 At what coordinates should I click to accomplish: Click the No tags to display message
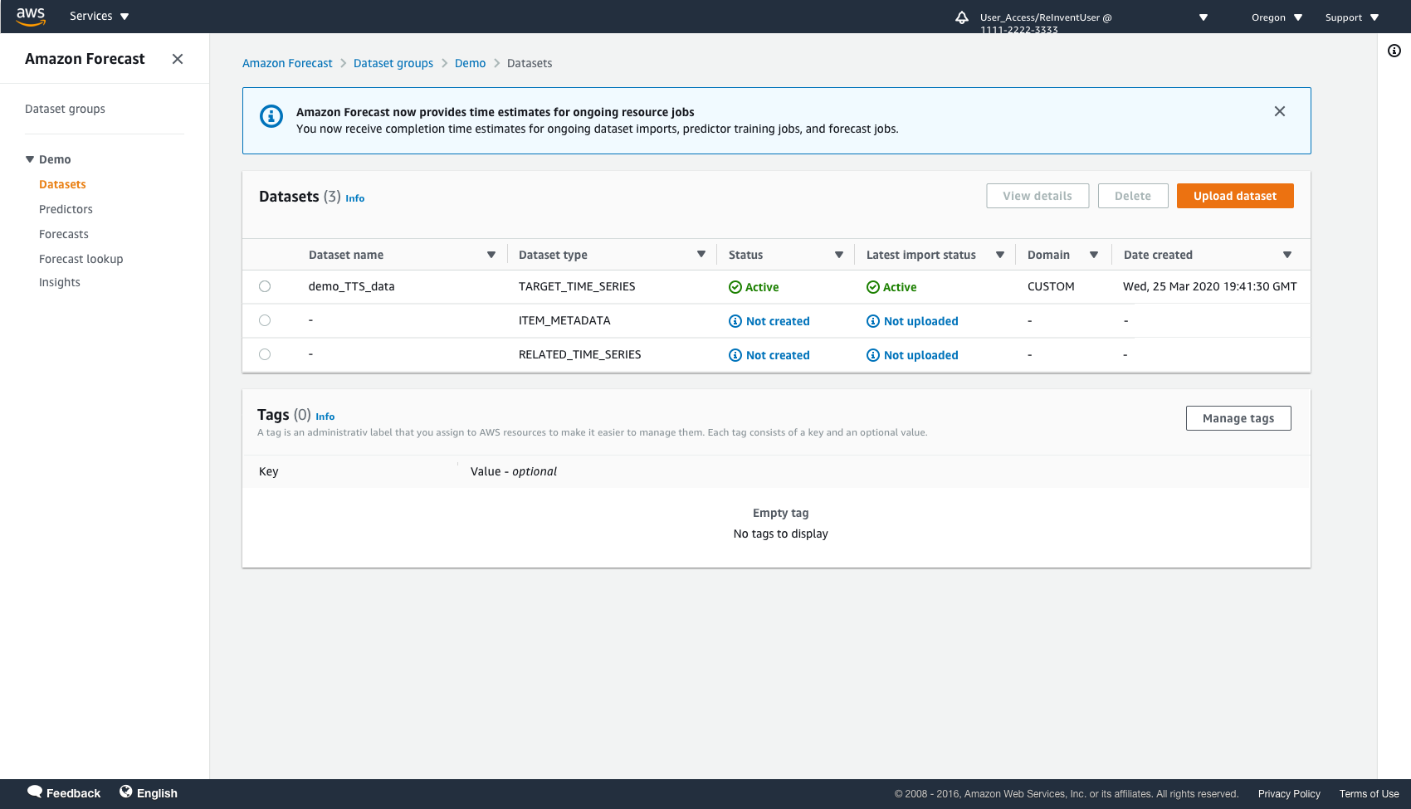(x=780, y=534)
